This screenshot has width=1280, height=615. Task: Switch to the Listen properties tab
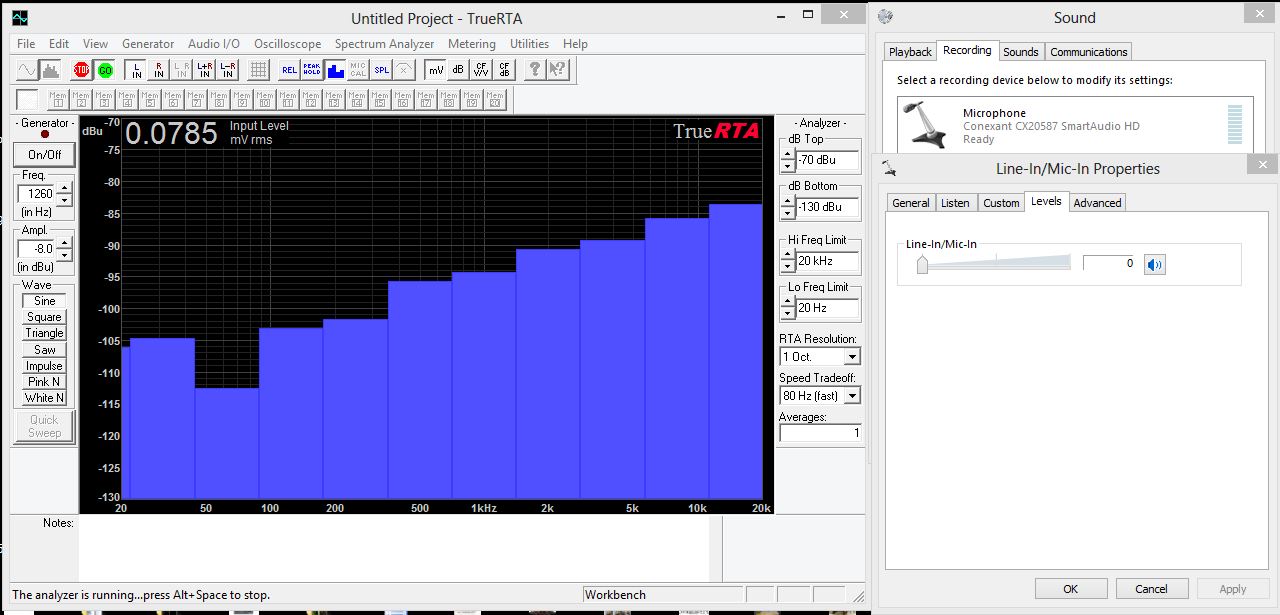click(x=955, y=203)
